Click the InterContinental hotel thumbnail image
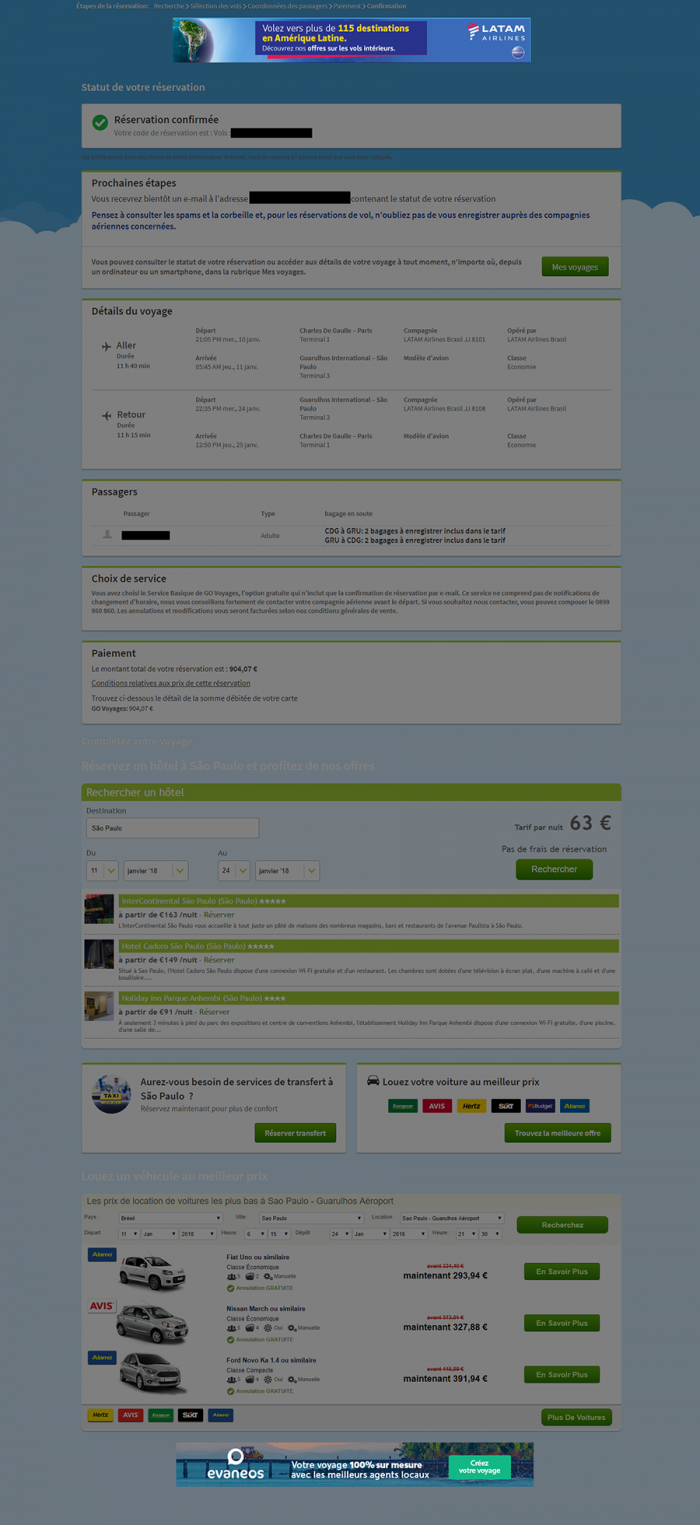This screenshot has width=700, height=1525. click(x=99, y=909)
